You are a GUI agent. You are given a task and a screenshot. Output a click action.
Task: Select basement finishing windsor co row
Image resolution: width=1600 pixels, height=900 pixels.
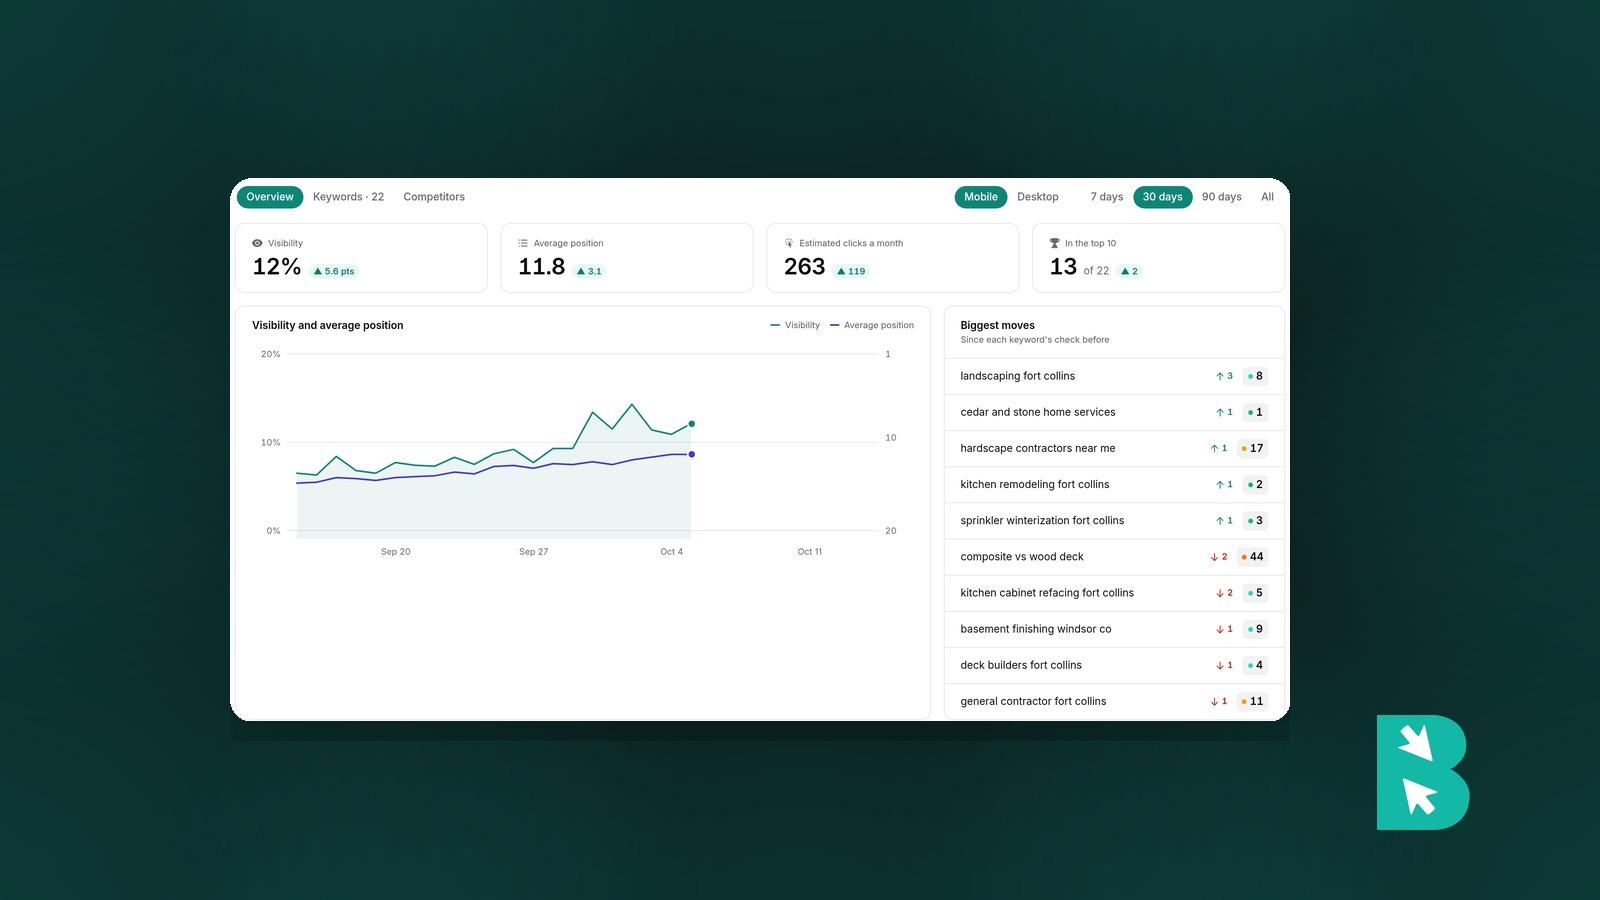[x=1114, y=629]
